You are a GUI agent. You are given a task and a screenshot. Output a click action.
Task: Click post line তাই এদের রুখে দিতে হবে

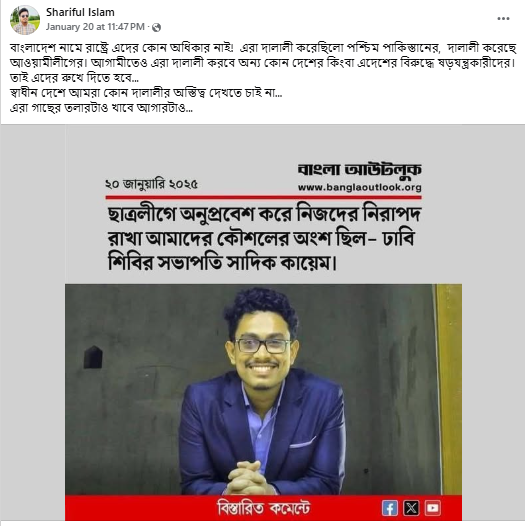tap(74, 78)
